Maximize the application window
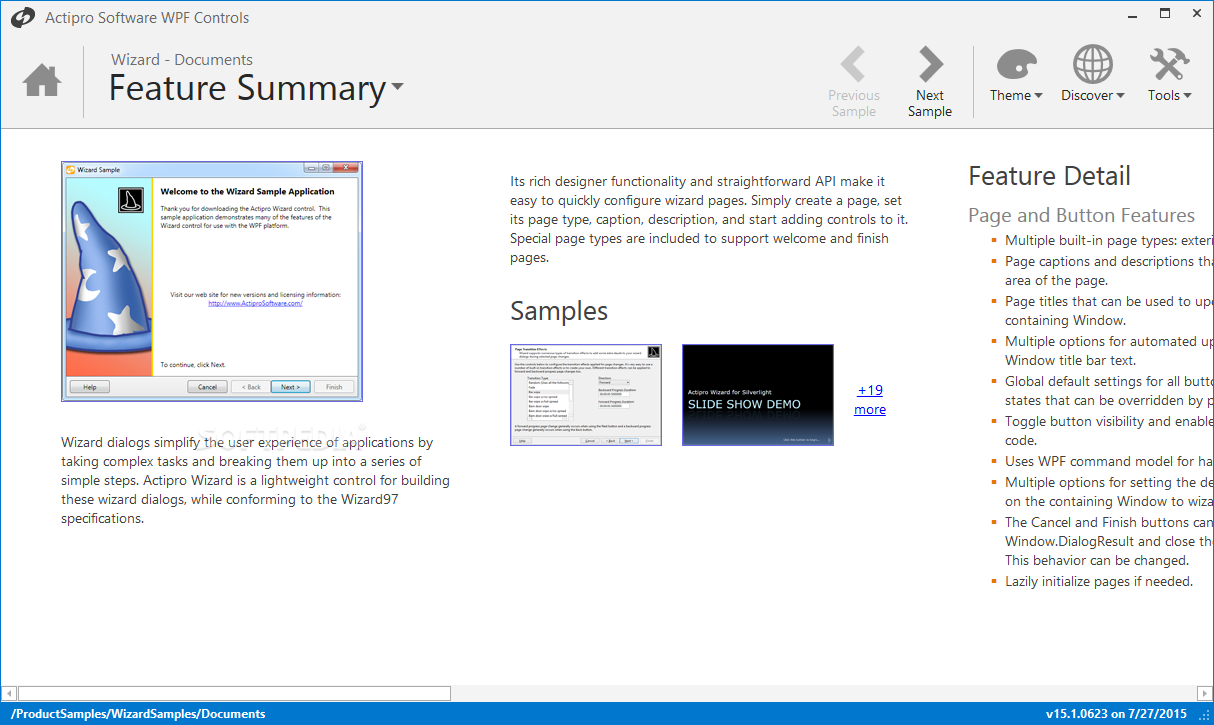1214x725 pixels. point(1165,14)
